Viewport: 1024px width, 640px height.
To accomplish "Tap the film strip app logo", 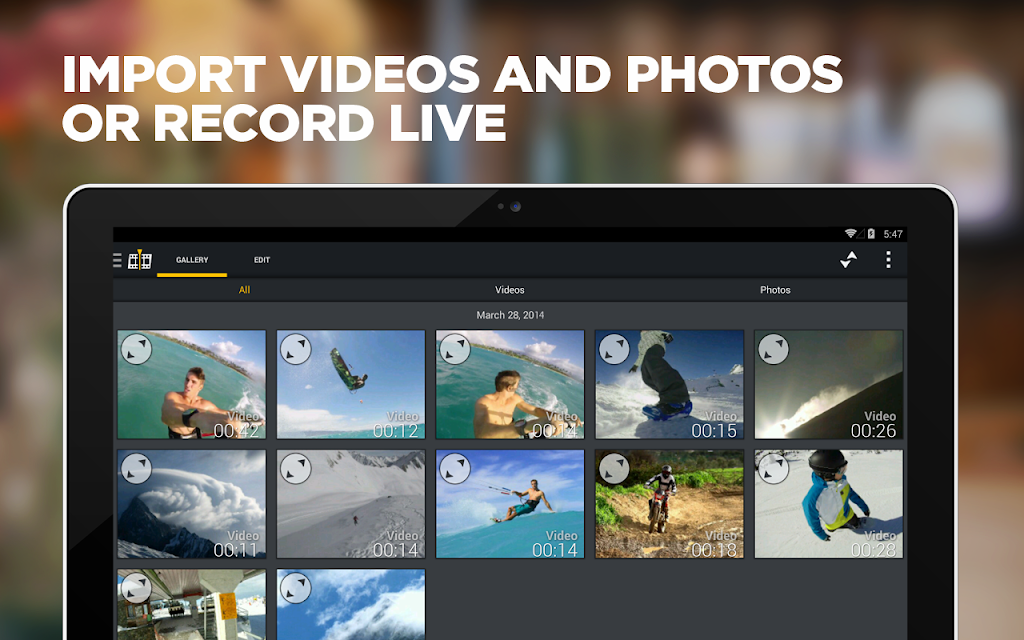I will 140,260.
